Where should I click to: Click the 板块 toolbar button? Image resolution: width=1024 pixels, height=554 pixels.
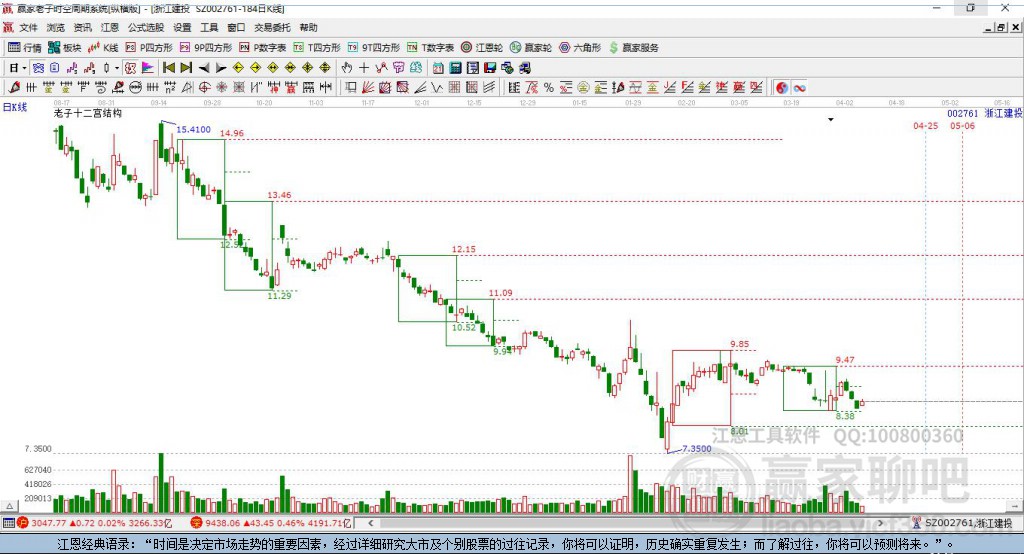64,48
